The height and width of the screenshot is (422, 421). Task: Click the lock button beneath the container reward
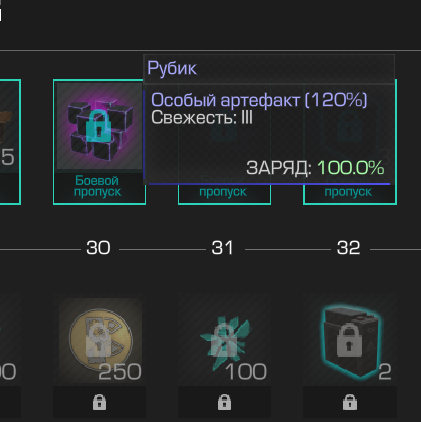coord(350,402)
